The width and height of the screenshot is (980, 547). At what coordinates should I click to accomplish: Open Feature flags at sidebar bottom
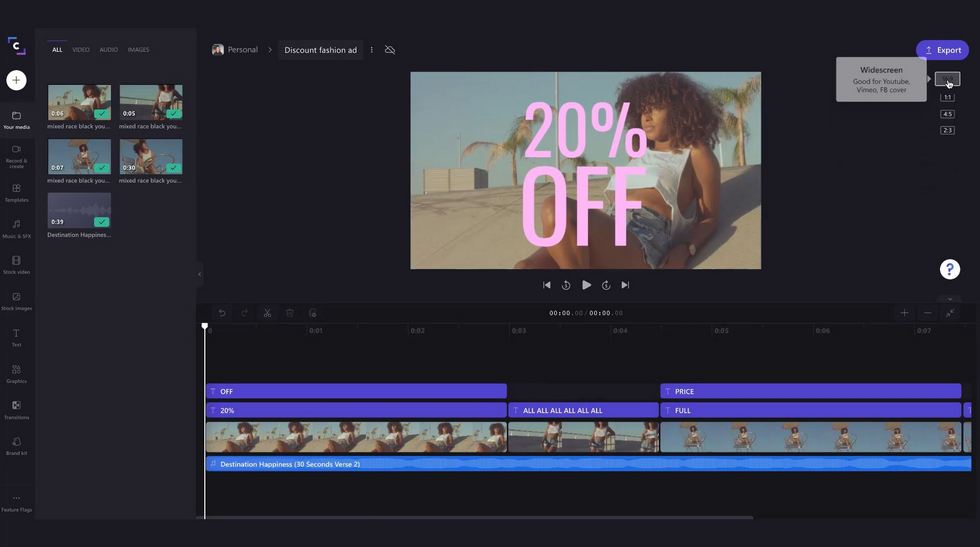click(x=16, y=503)
